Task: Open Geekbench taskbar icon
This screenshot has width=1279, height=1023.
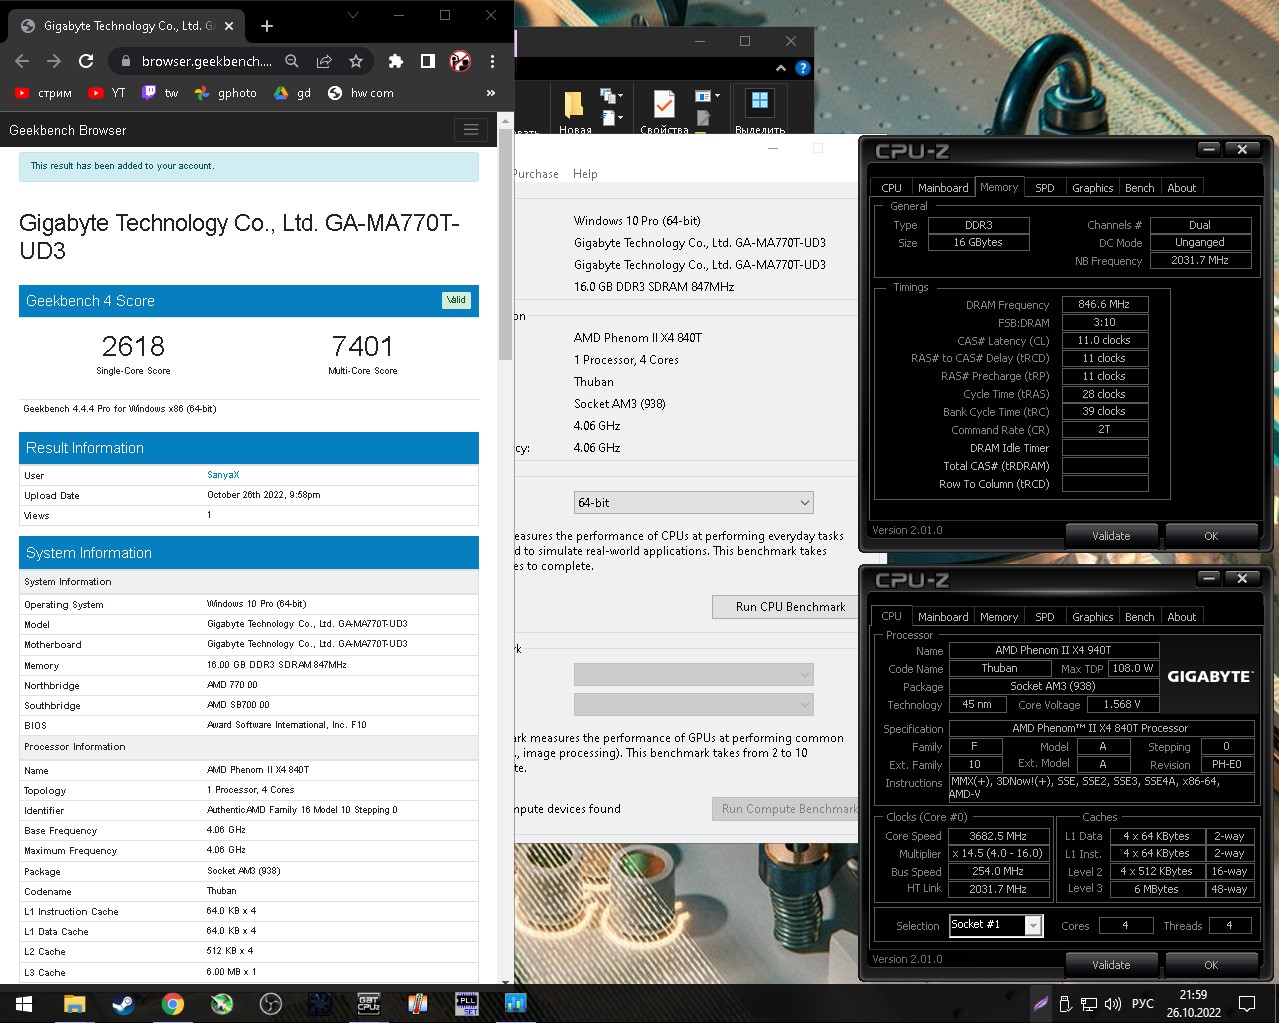Action: 515,1004
